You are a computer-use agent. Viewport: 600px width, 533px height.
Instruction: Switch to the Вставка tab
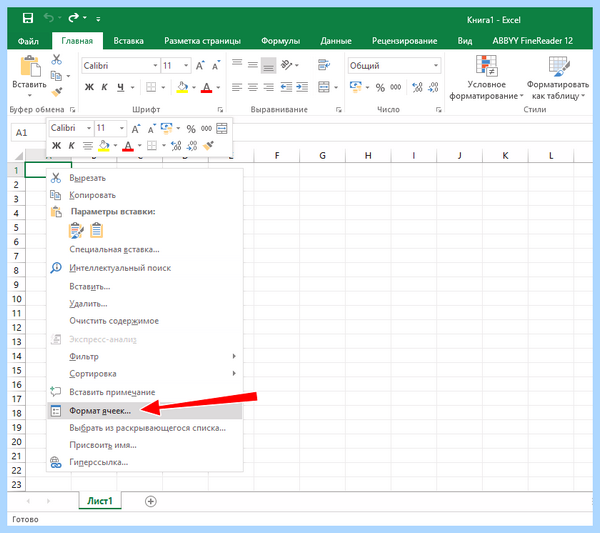pos(128,41)
